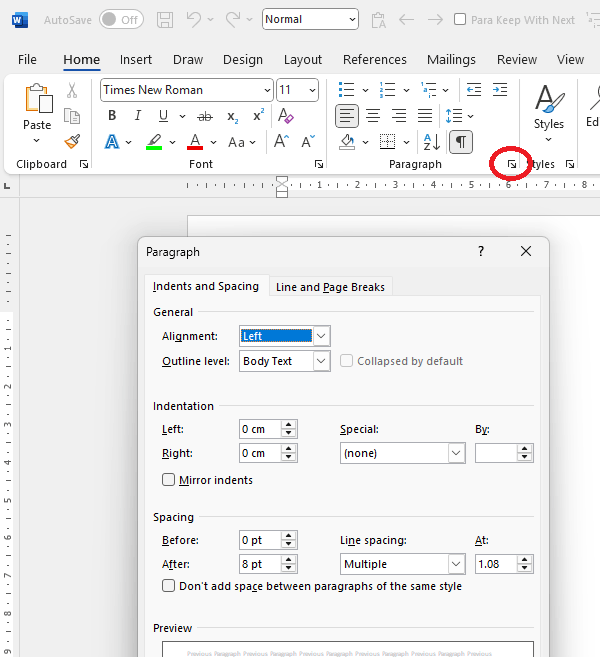Undo the last action
Image resolution: width=600 pixels, height=660 pixels.
pyautogui.click(x=194, y=19)
